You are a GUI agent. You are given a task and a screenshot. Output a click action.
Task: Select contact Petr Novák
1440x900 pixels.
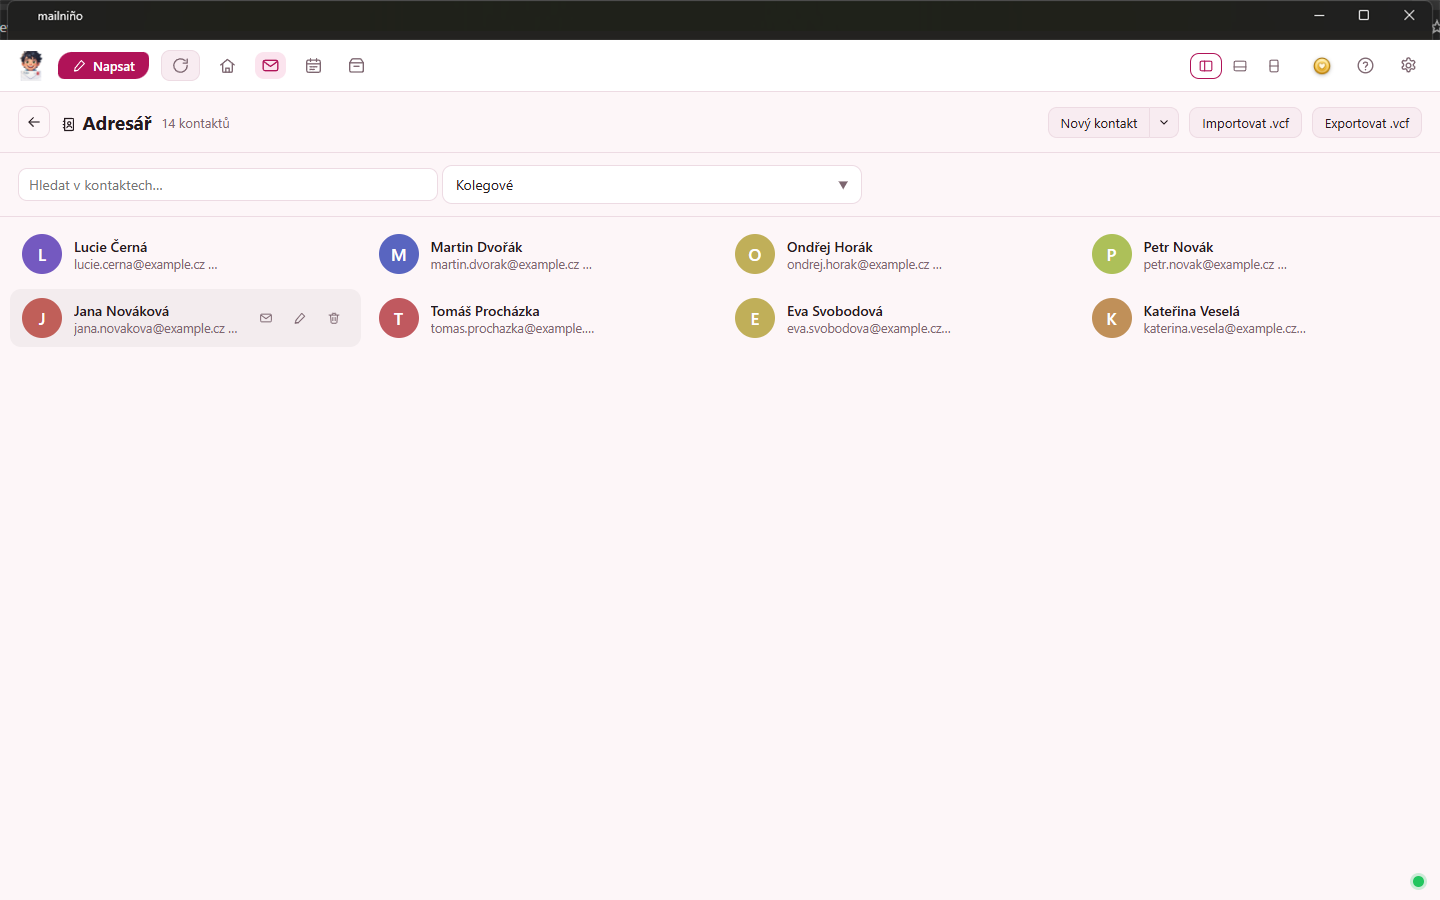click(1255, 255)
